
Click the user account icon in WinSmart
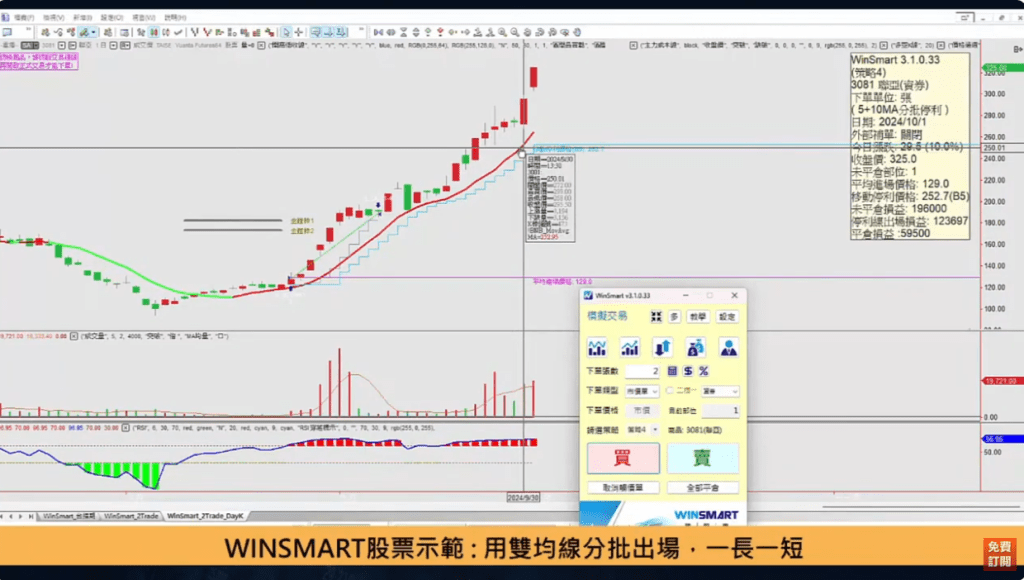point(728,347)
